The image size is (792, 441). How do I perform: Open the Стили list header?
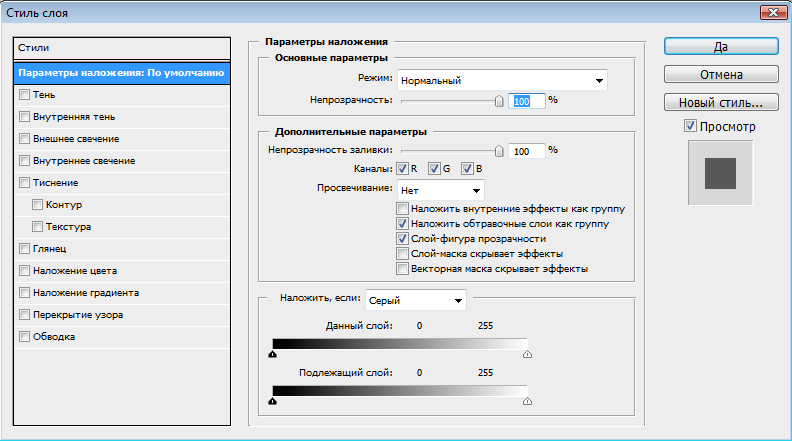pos(122,48)
